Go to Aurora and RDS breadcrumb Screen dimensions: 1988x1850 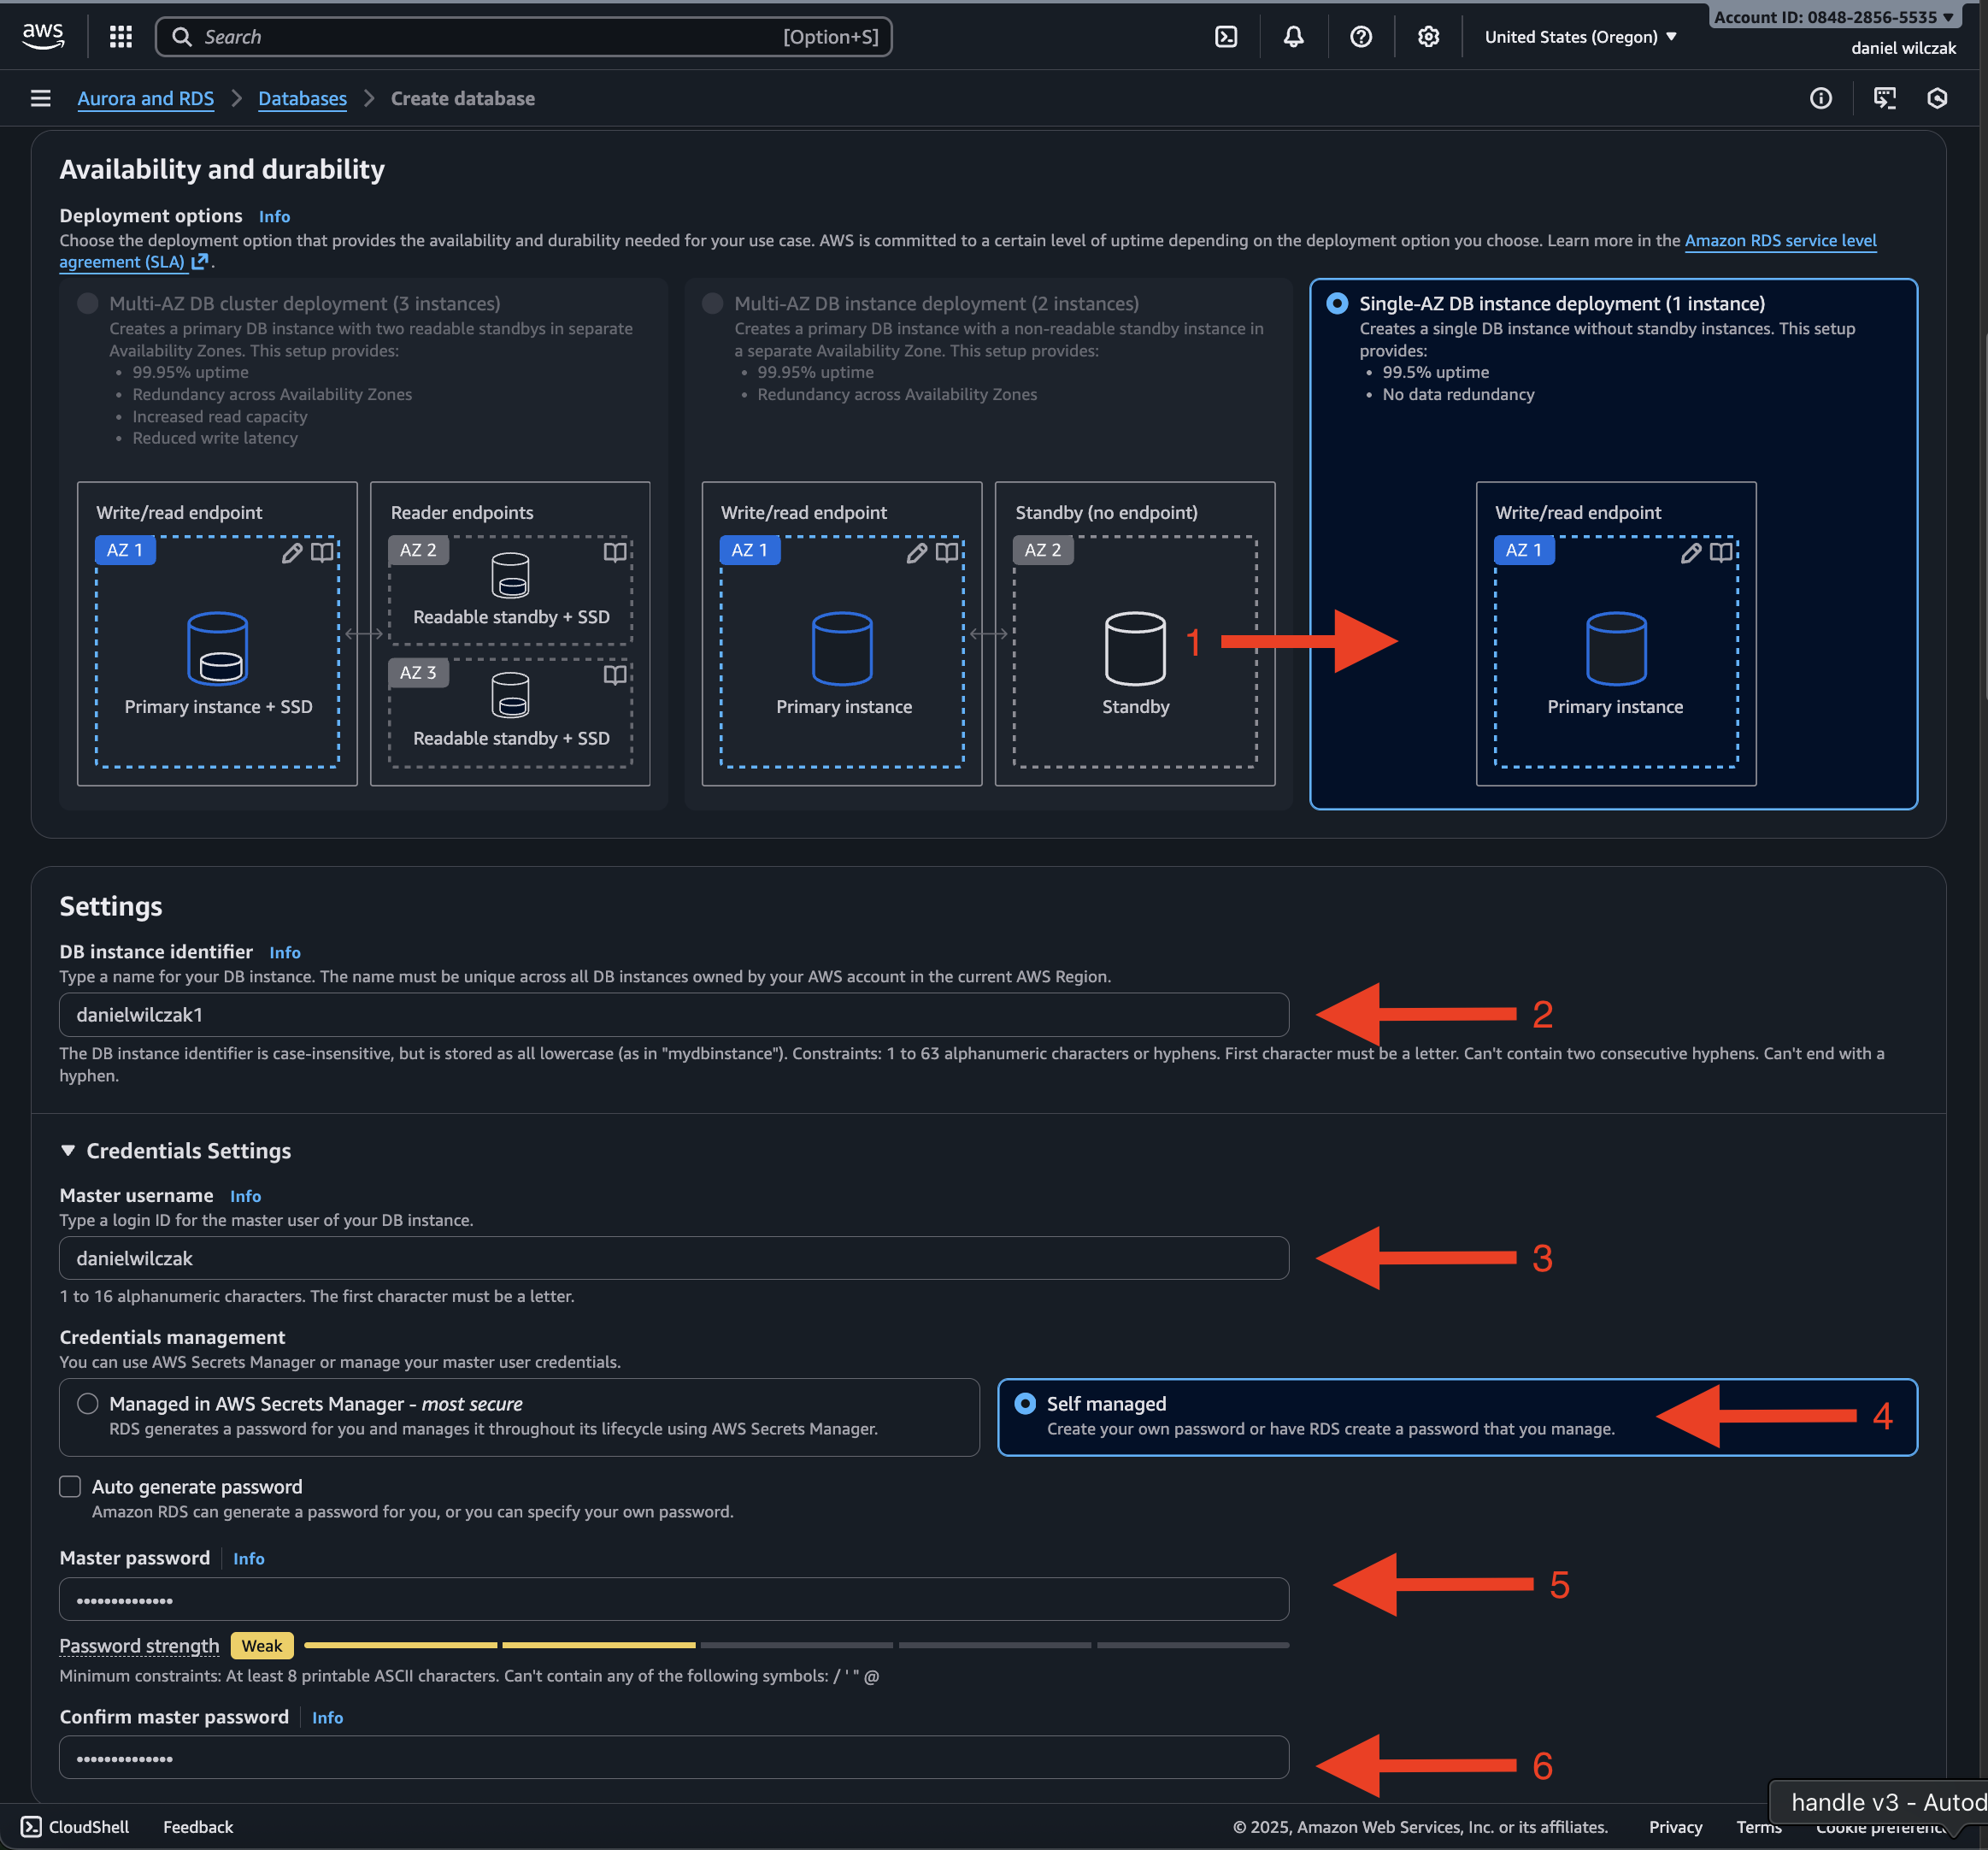[x=146, y=98]
